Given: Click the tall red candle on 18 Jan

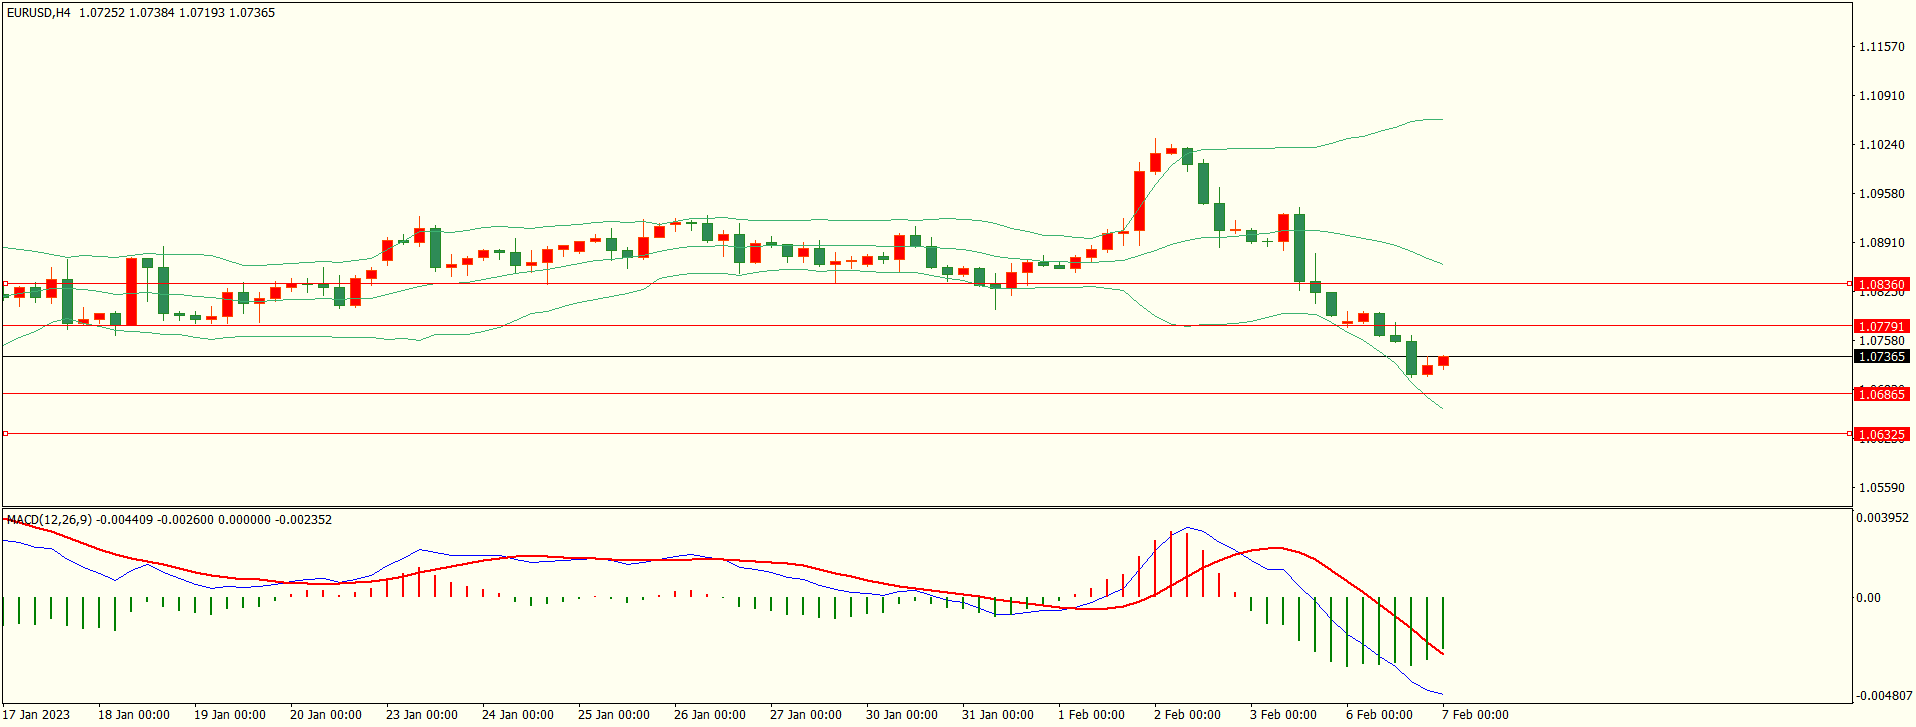Looking at the screenshot, I should click(131, 291).
